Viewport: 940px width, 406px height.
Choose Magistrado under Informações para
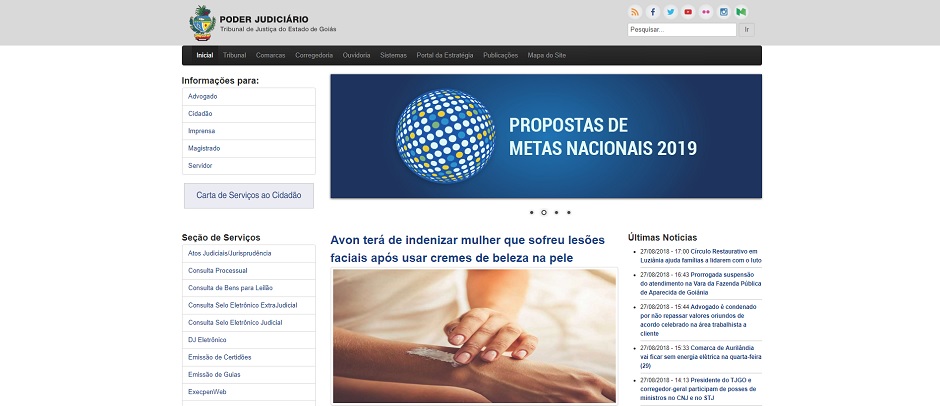pos(249,149)
